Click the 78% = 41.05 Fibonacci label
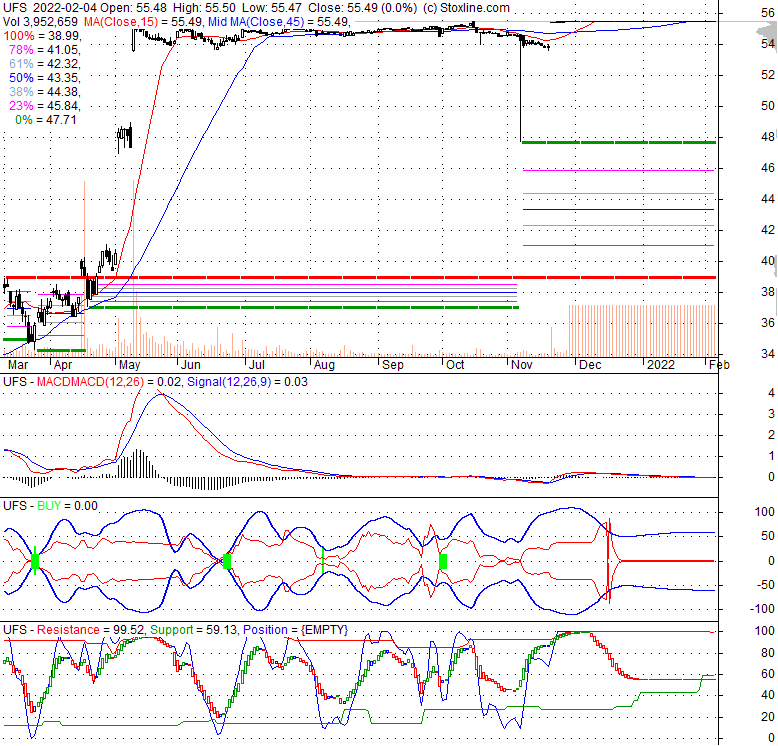The width and height of the screenshot is (778, 746). click(45, 50)
